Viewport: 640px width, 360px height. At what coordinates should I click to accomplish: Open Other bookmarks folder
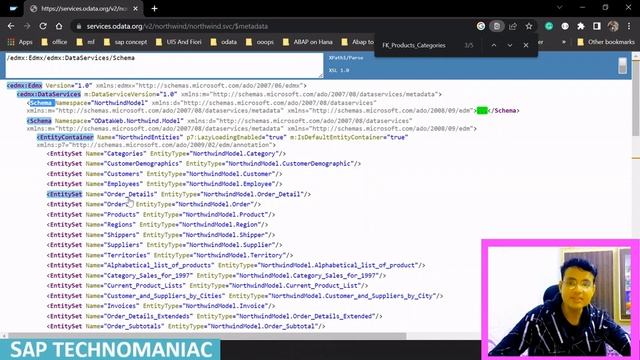606,42
